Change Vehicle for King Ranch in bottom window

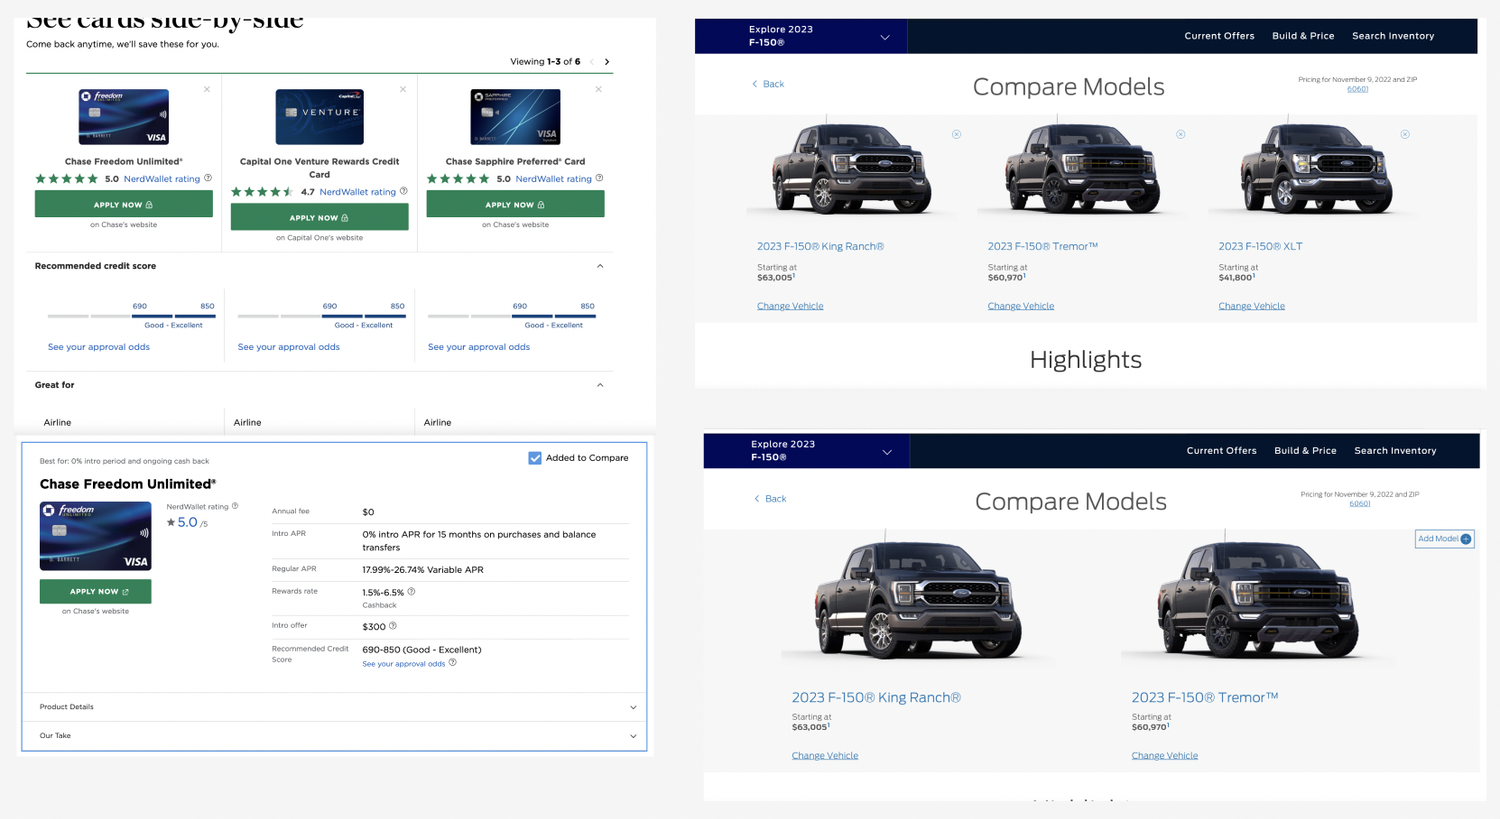825,756
